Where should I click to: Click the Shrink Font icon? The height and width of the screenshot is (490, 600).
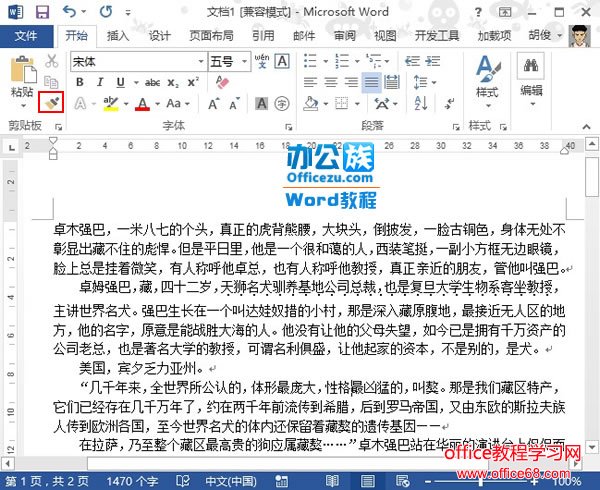point(234,103)
